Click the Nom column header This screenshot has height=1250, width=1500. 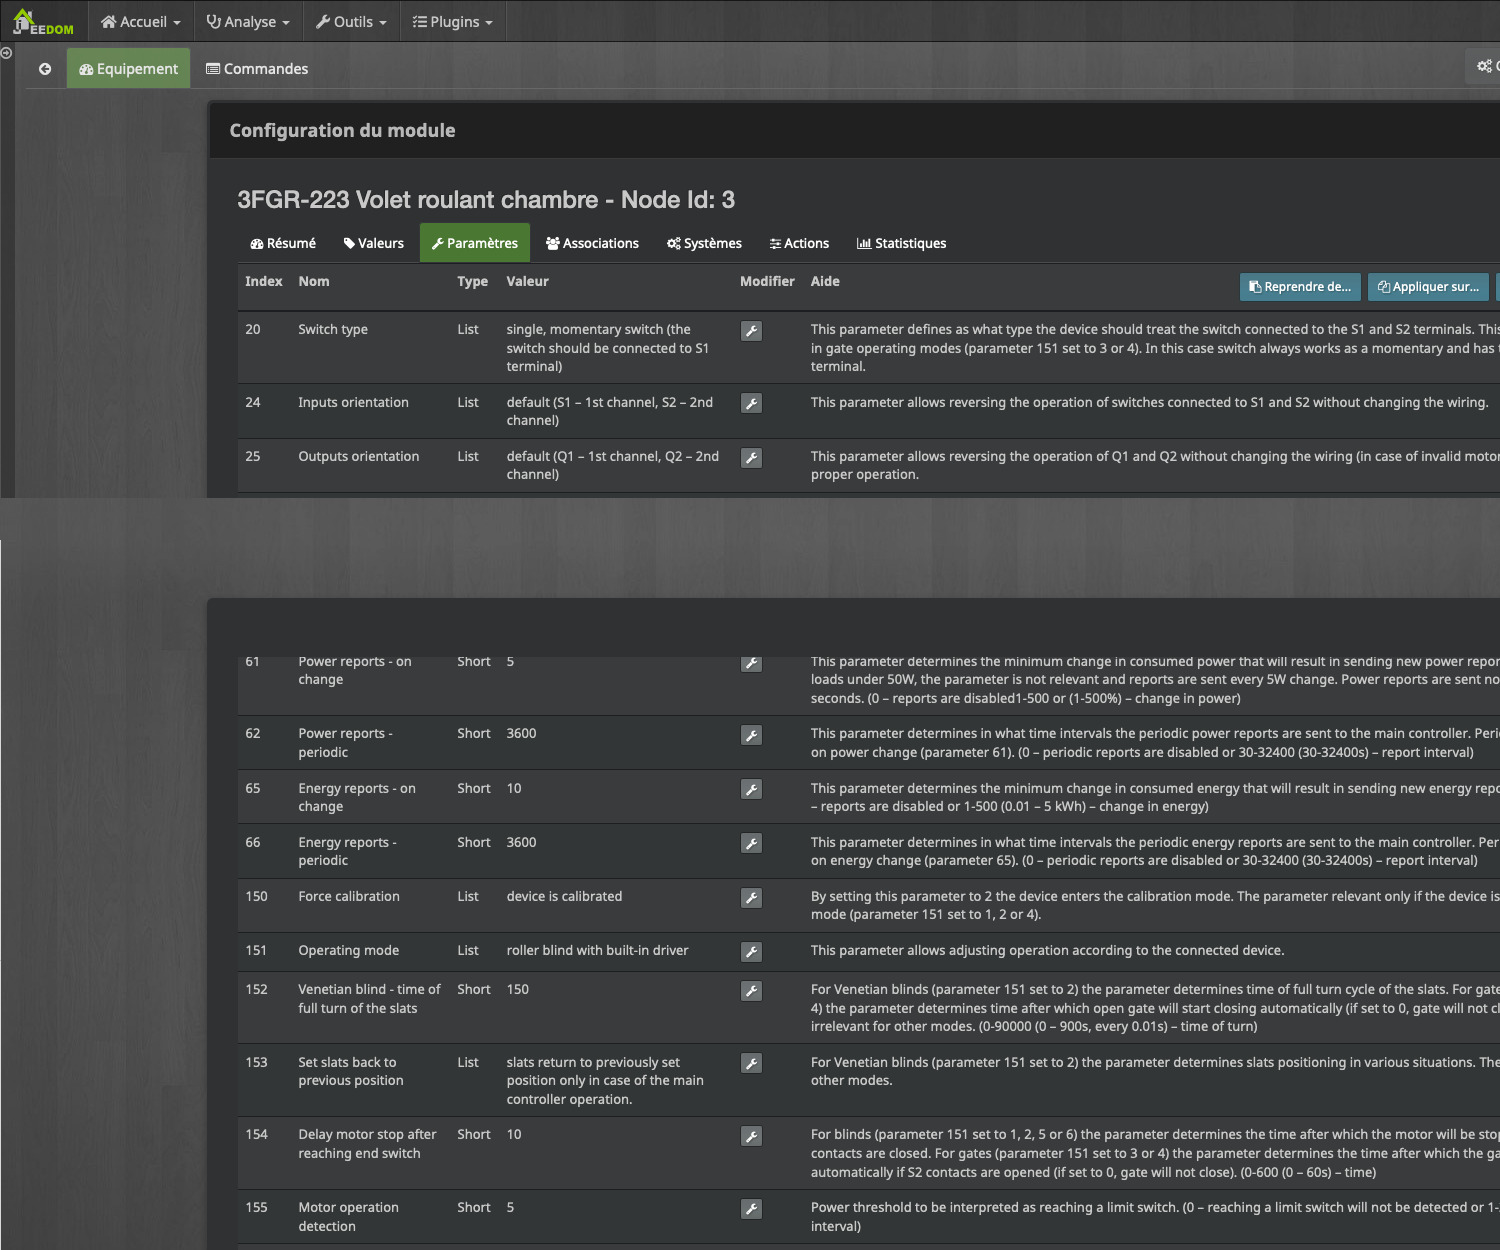coord(314,281)
